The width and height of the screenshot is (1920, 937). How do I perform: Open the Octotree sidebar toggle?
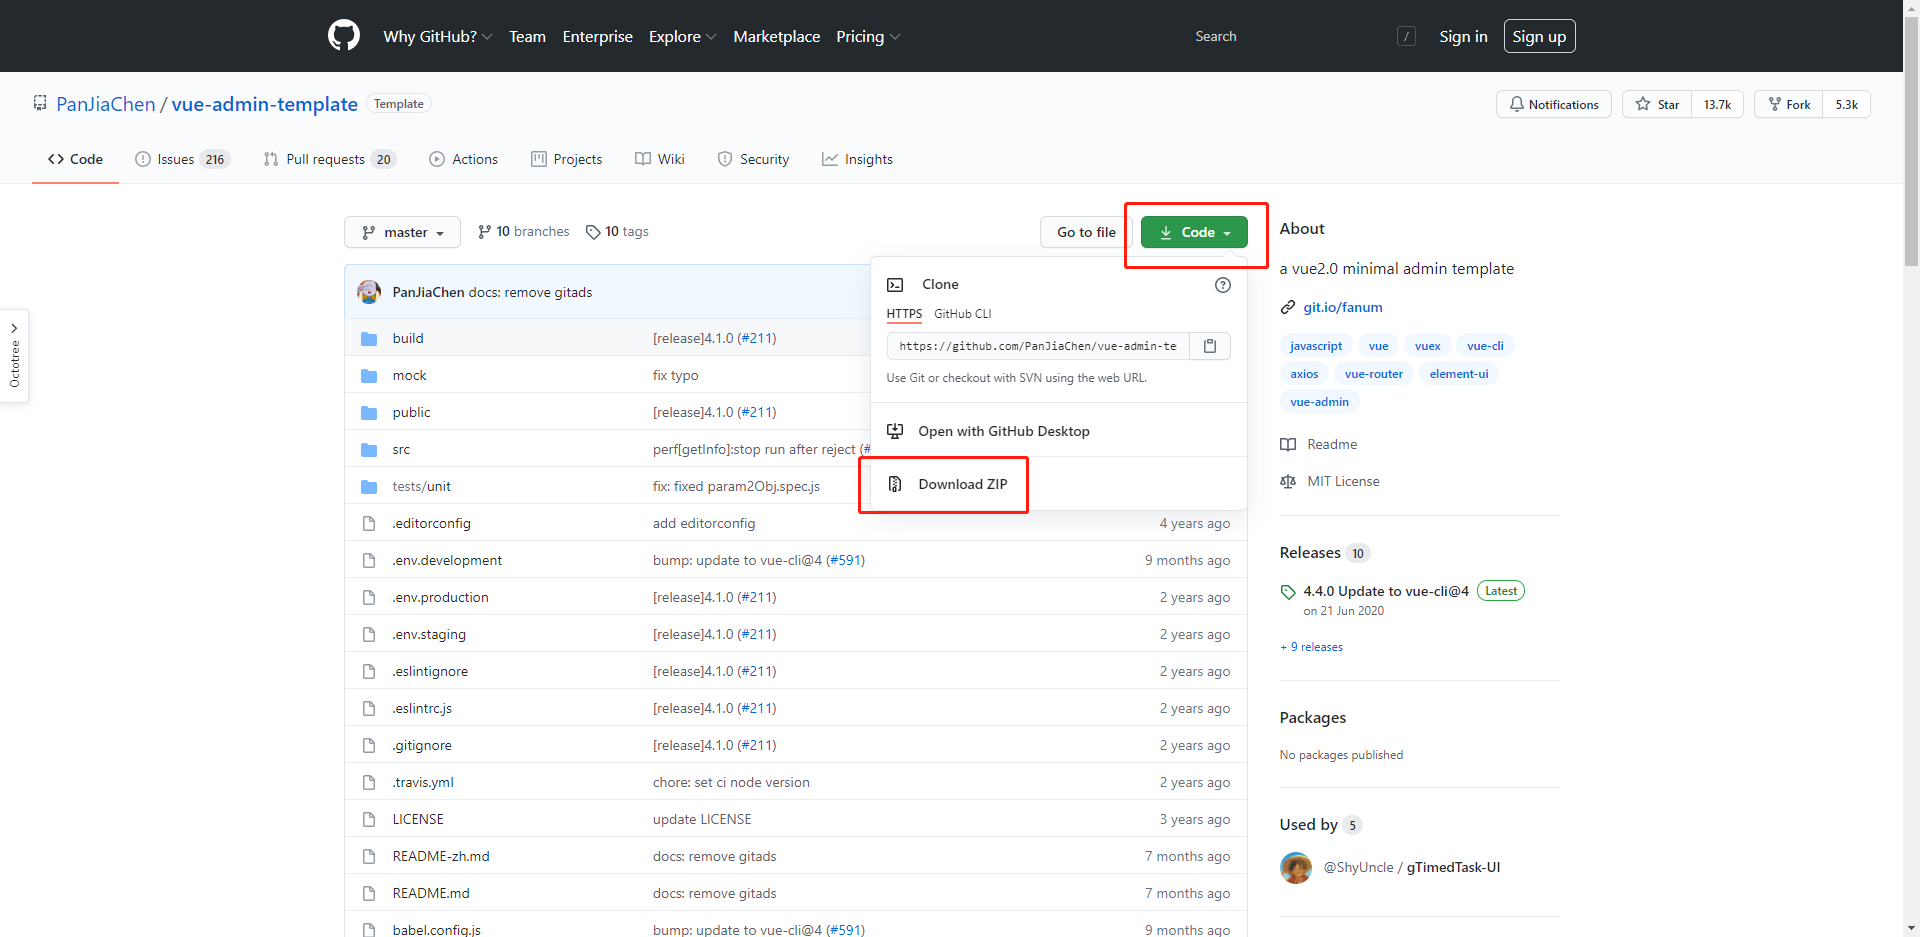point(14,356)
